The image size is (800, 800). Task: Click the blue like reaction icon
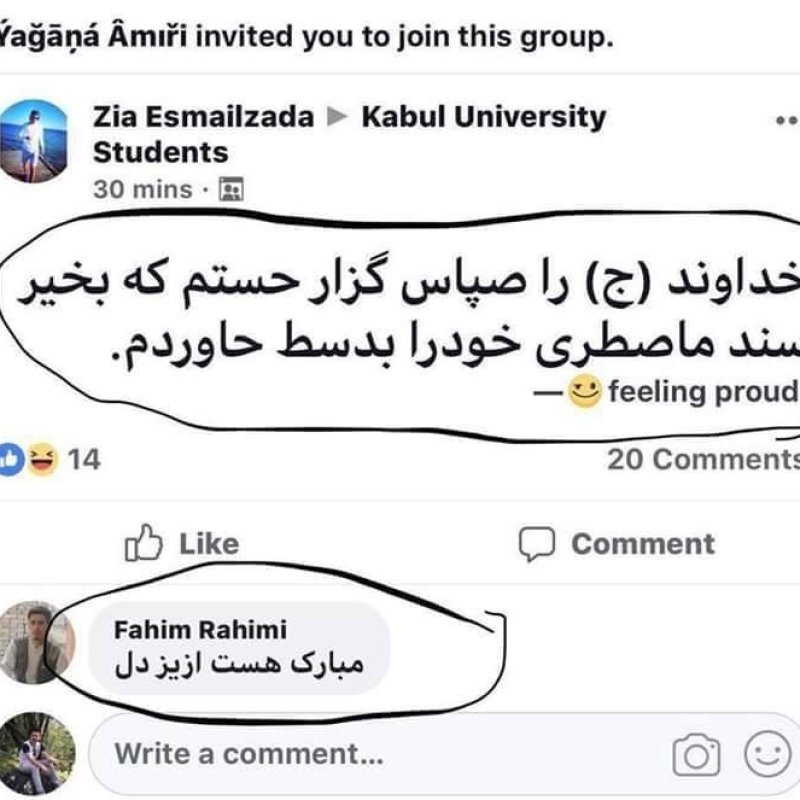click(9, 460)
